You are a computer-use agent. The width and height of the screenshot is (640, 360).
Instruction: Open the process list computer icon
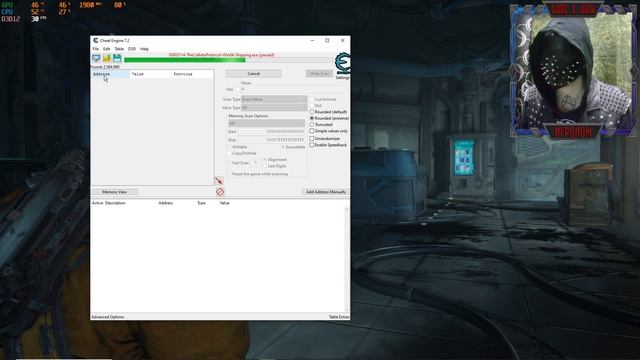96,58
